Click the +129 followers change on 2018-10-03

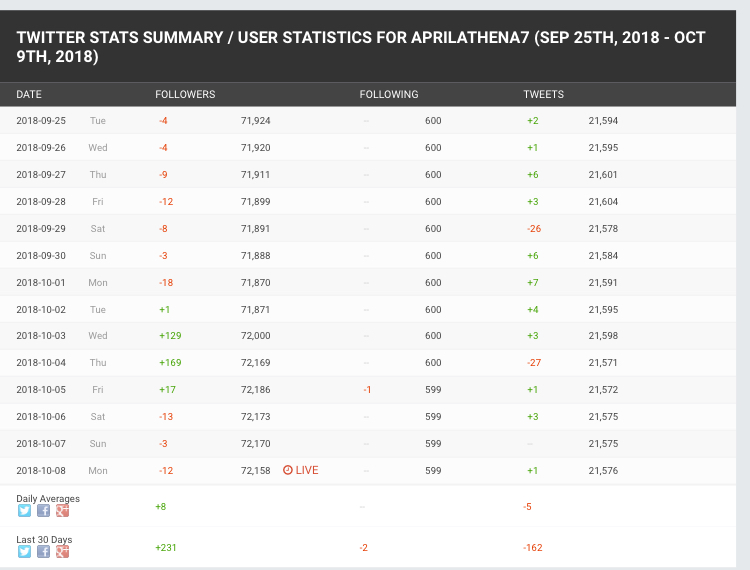pos(170,335)
